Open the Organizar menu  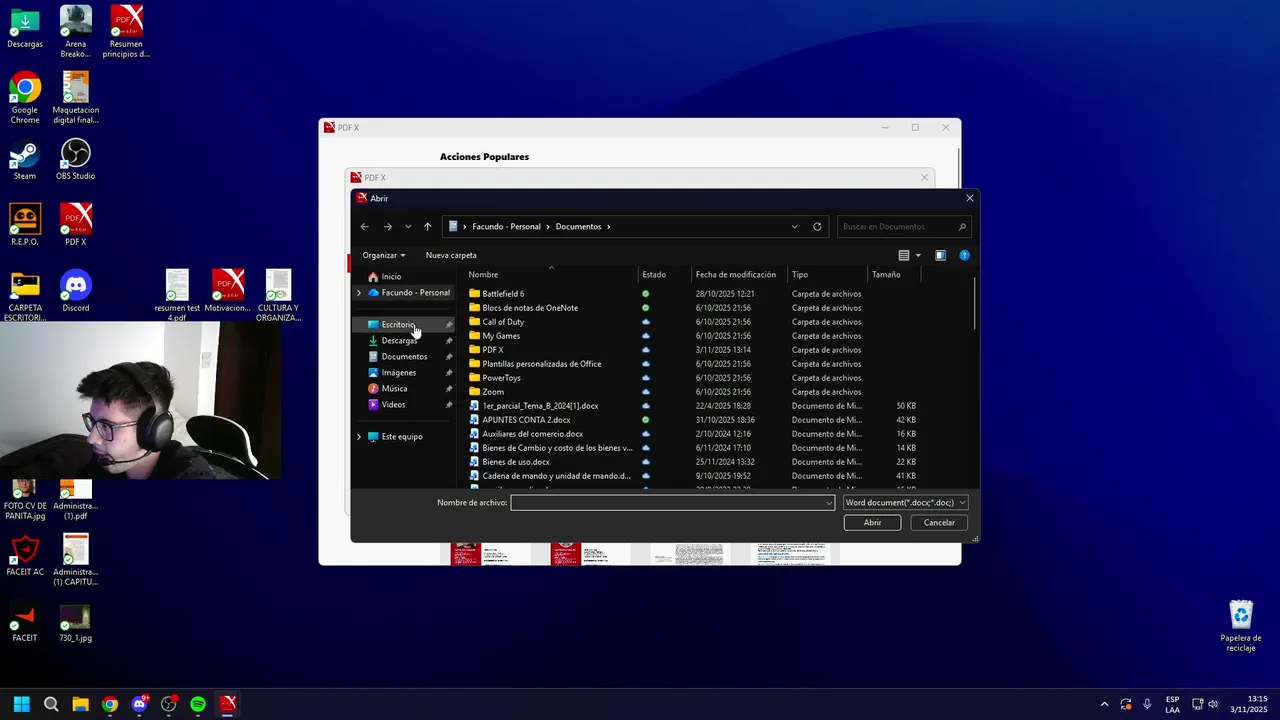tap(384, 255)
